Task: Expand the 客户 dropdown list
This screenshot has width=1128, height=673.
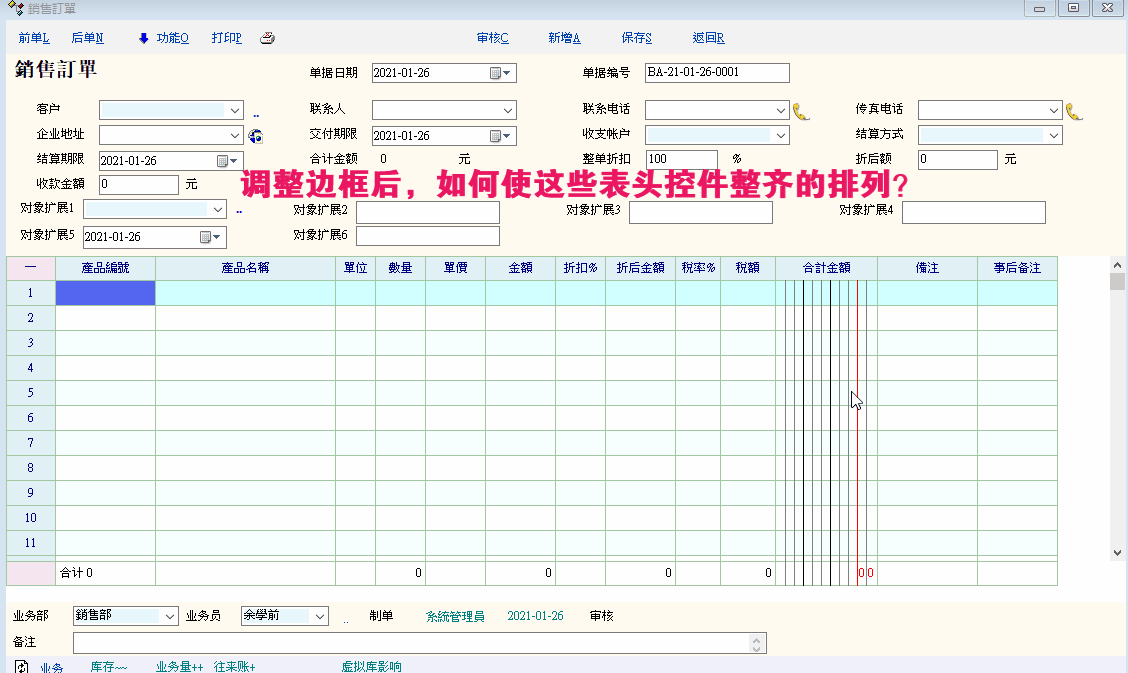Action: click(x=235, y=110)
